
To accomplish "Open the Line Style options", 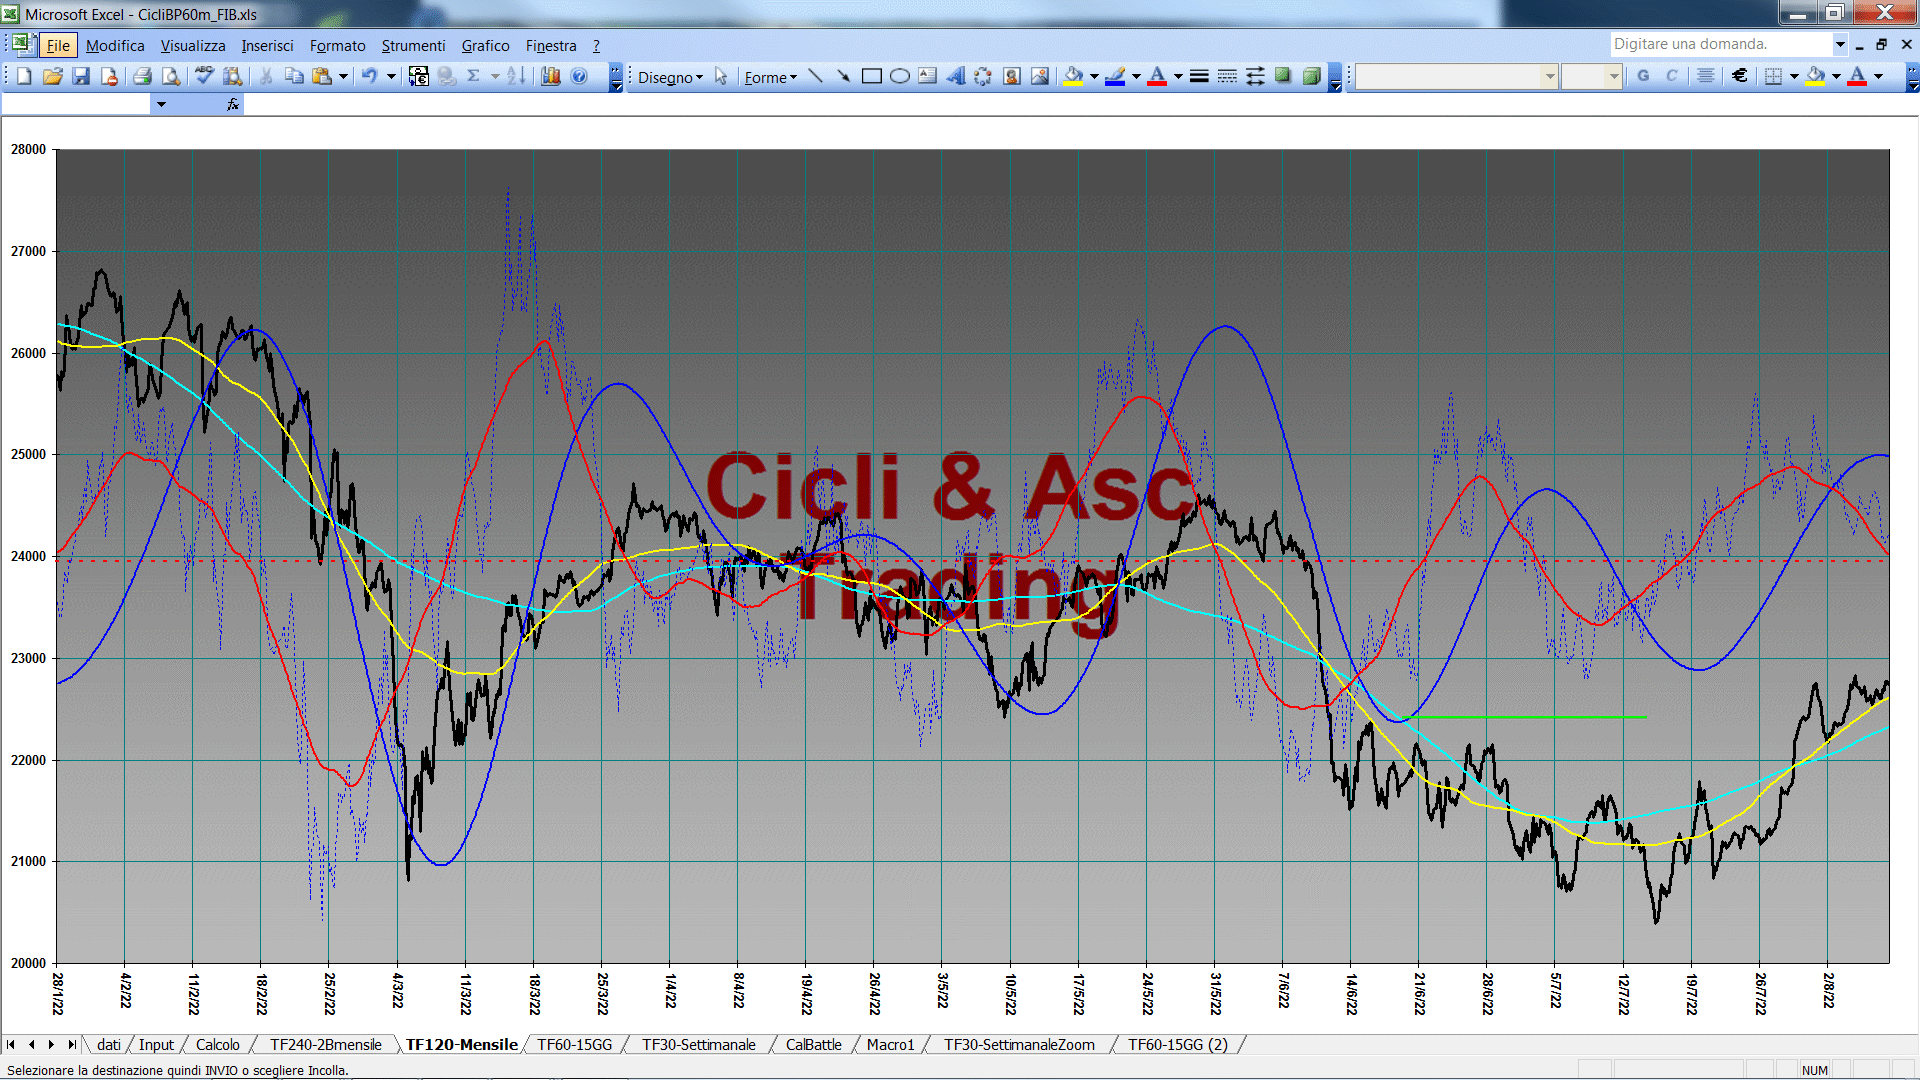I will (1199, 76).
